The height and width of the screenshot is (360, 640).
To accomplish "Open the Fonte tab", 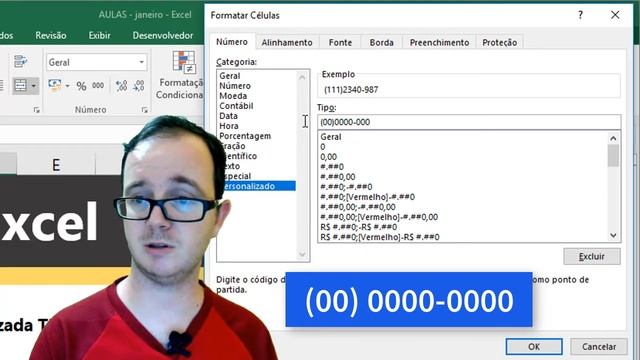I will (x=340, y=42).
